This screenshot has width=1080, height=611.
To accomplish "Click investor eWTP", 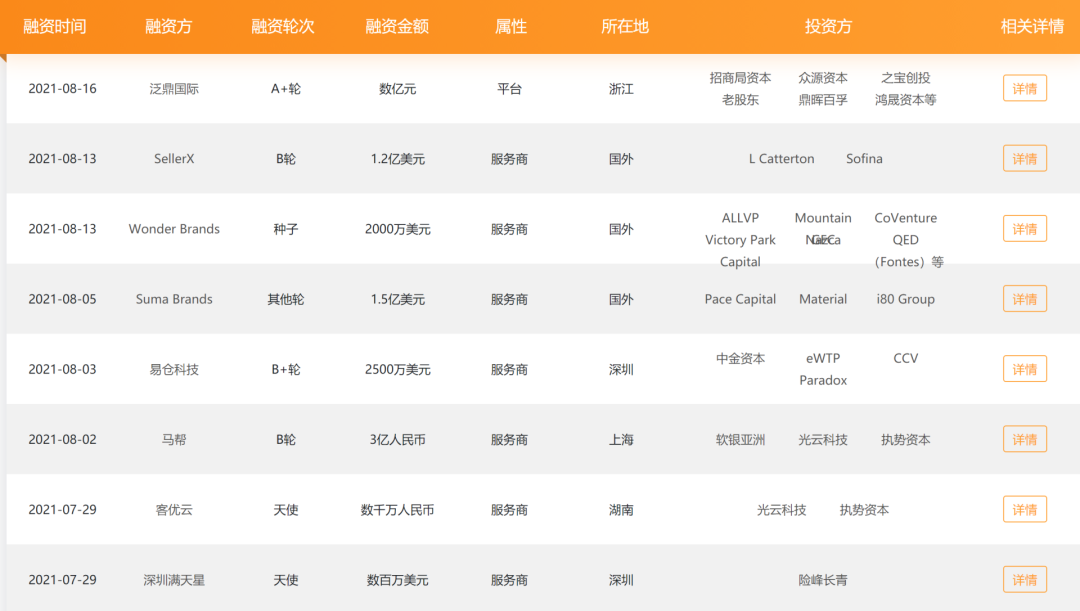I will [x=823, y=358].
